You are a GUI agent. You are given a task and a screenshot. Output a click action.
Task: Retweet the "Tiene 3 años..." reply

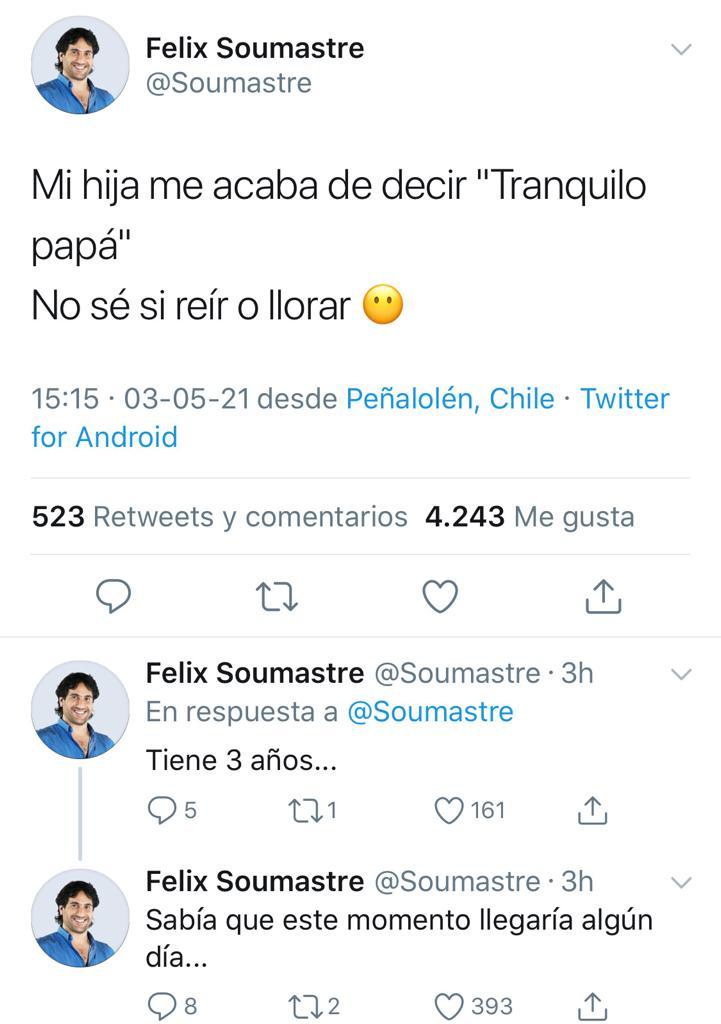pyautogui.click(x=305, y=810)
